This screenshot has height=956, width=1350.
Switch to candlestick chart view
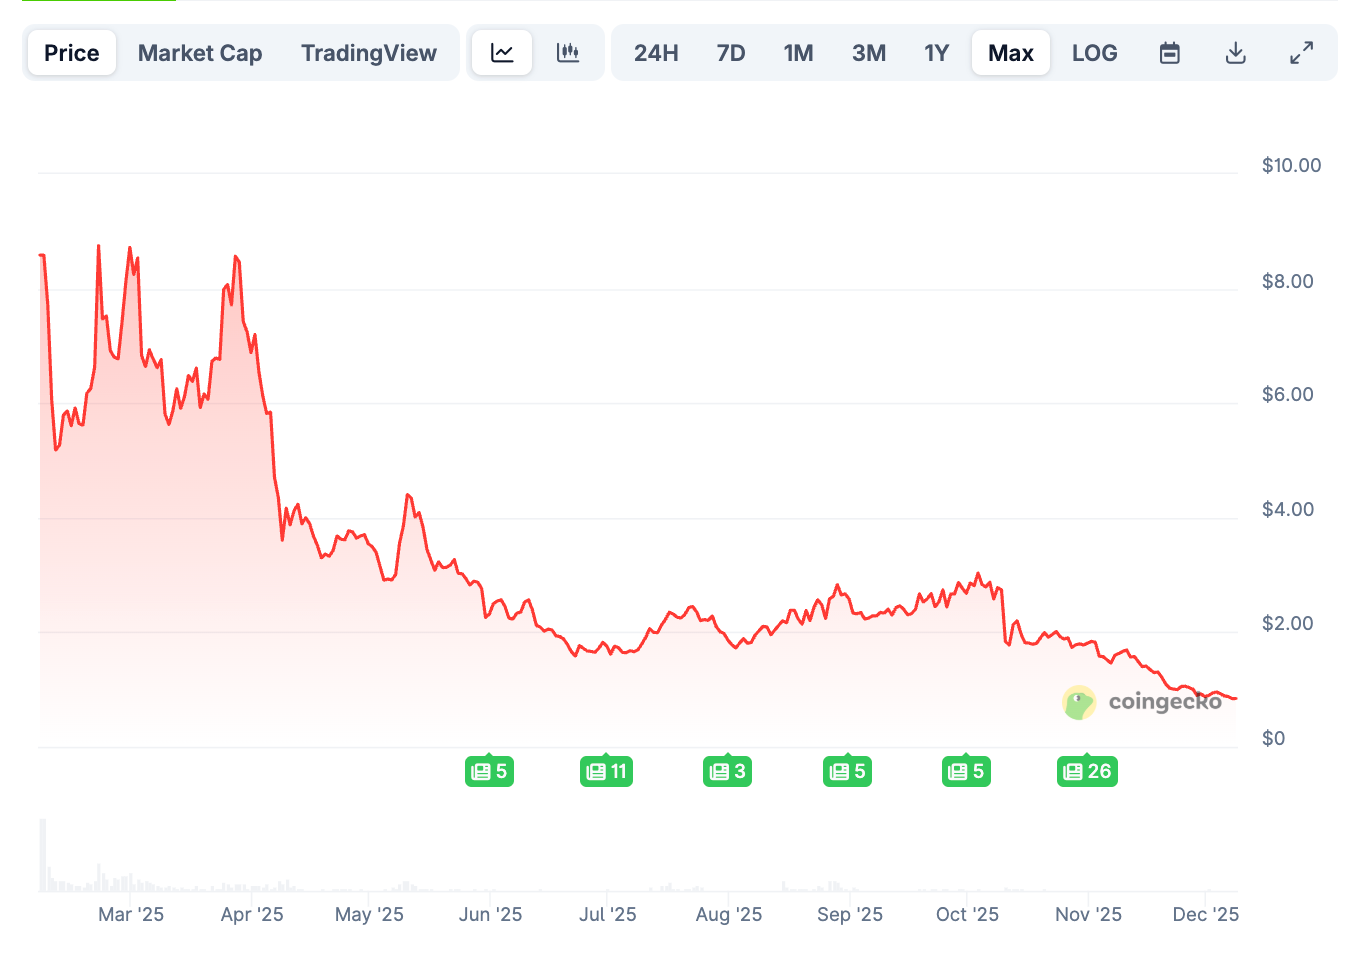pyautogui.click(x=568, y=53)
